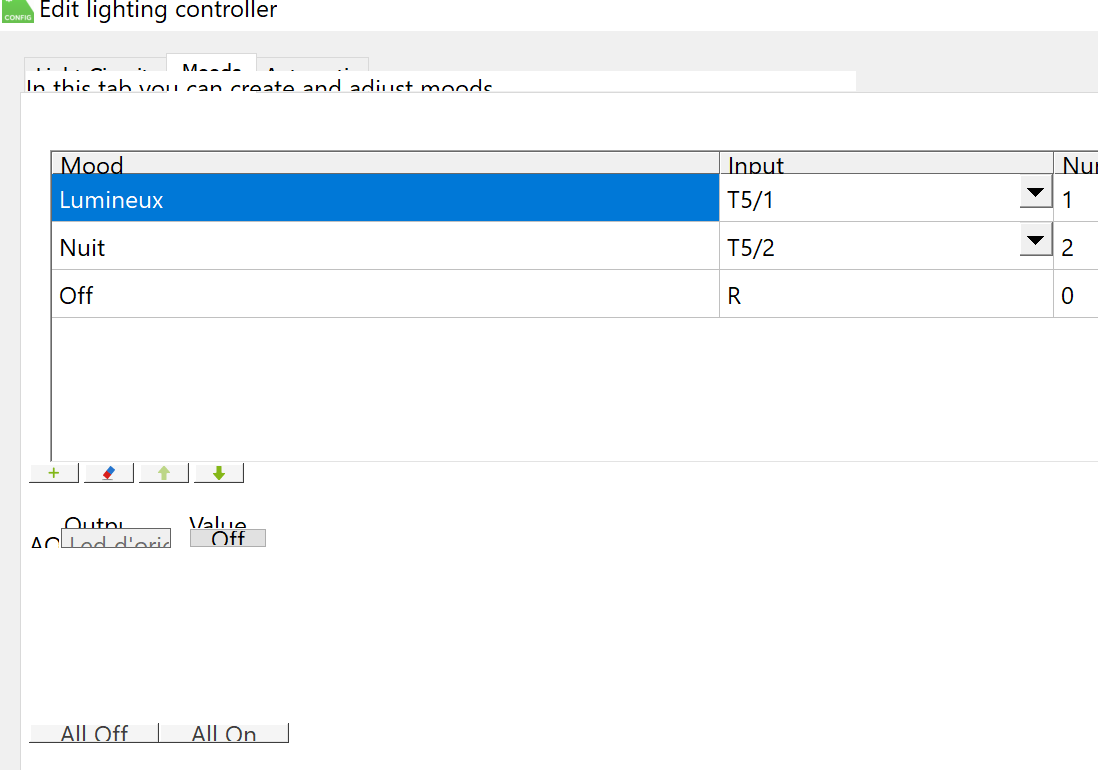
Task: Click the Led output name field
Action: click(116, 540)
